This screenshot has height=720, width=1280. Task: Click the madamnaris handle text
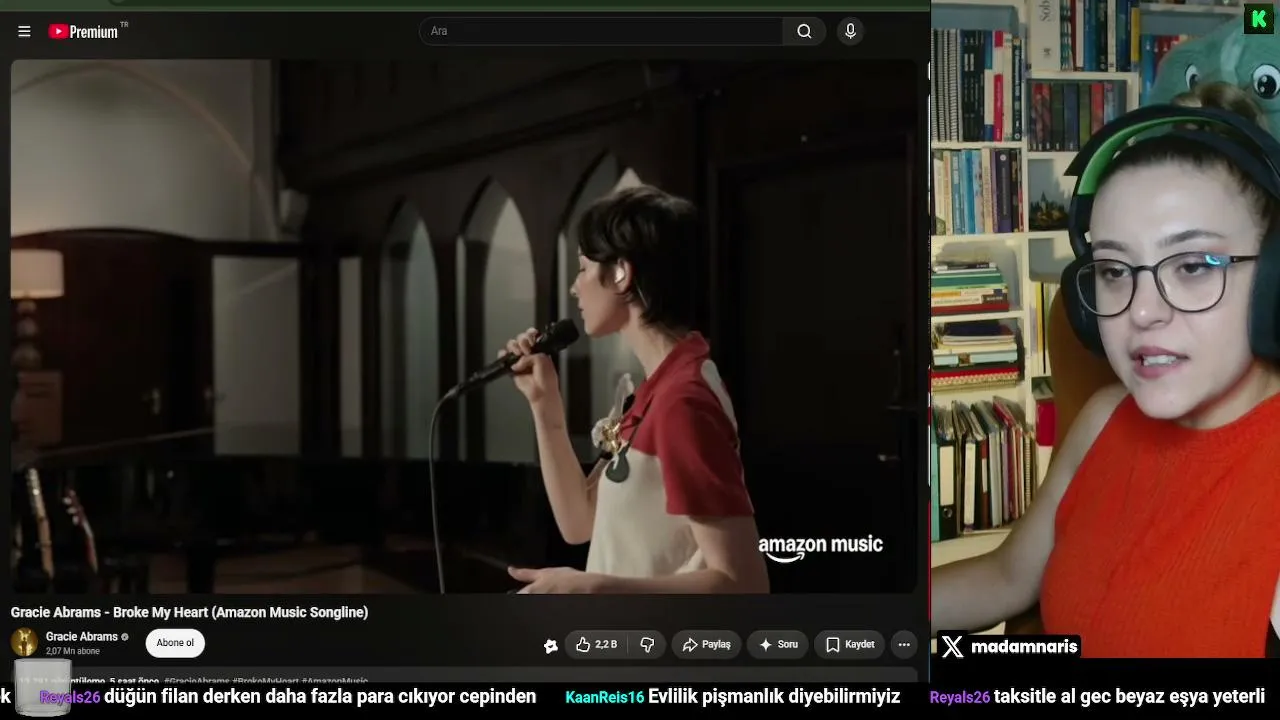coord(1024,647)
